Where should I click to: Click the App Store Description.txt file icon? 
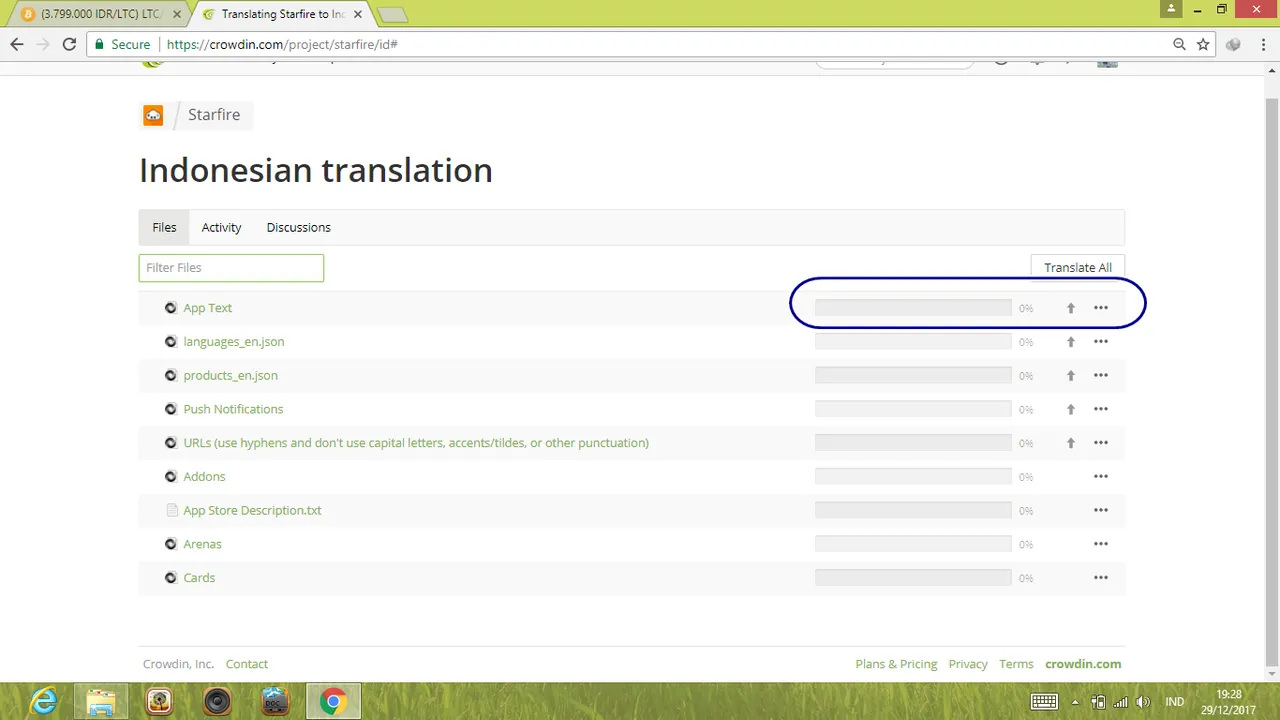(x=171, y=510)
